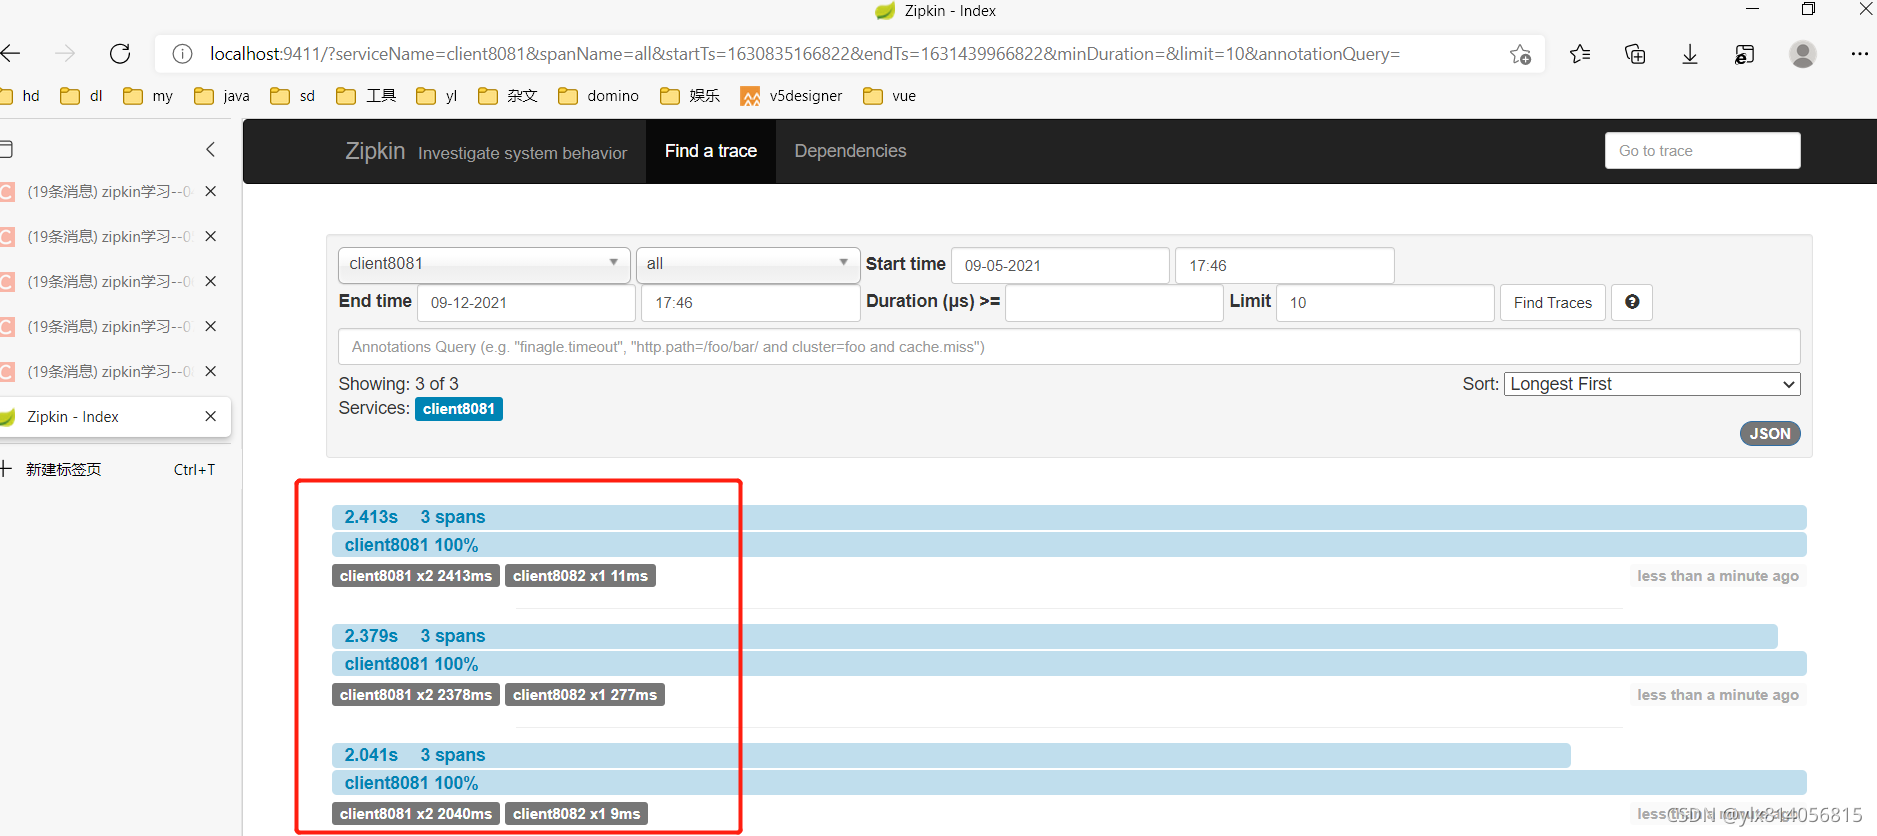Collapse the vertical tabs pane chevron
The height and width of the screenshot is (836, 1877).
pos(210,149)
